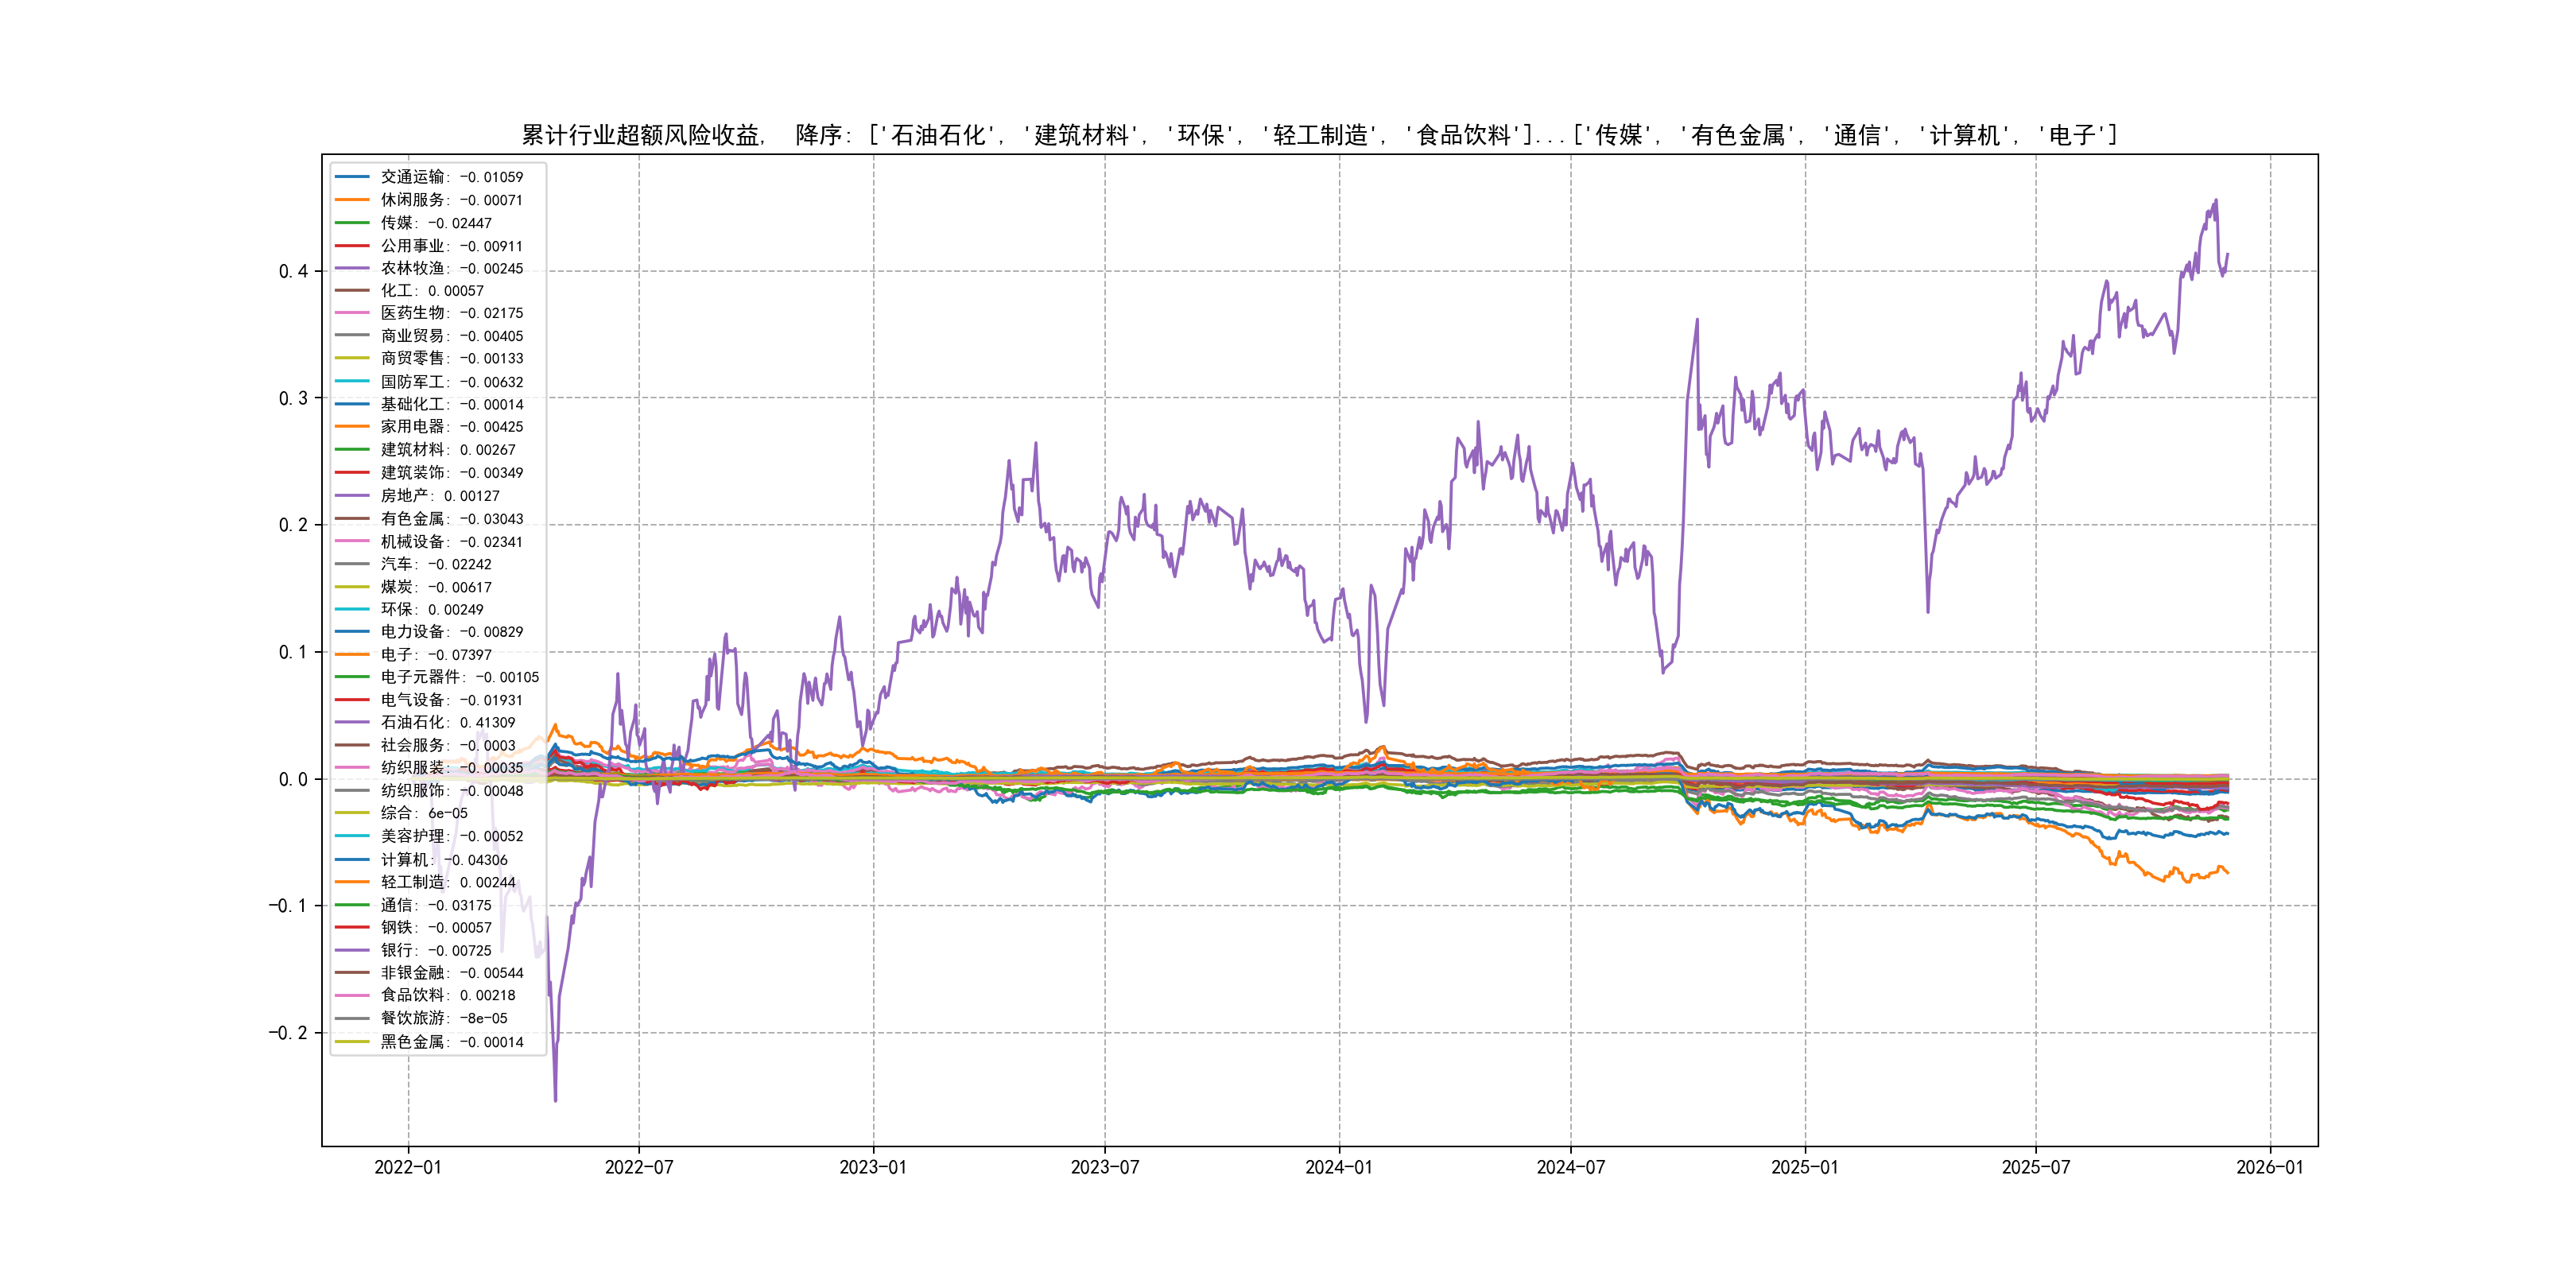Click the 通信 legend color line

(x=352, y=905)
